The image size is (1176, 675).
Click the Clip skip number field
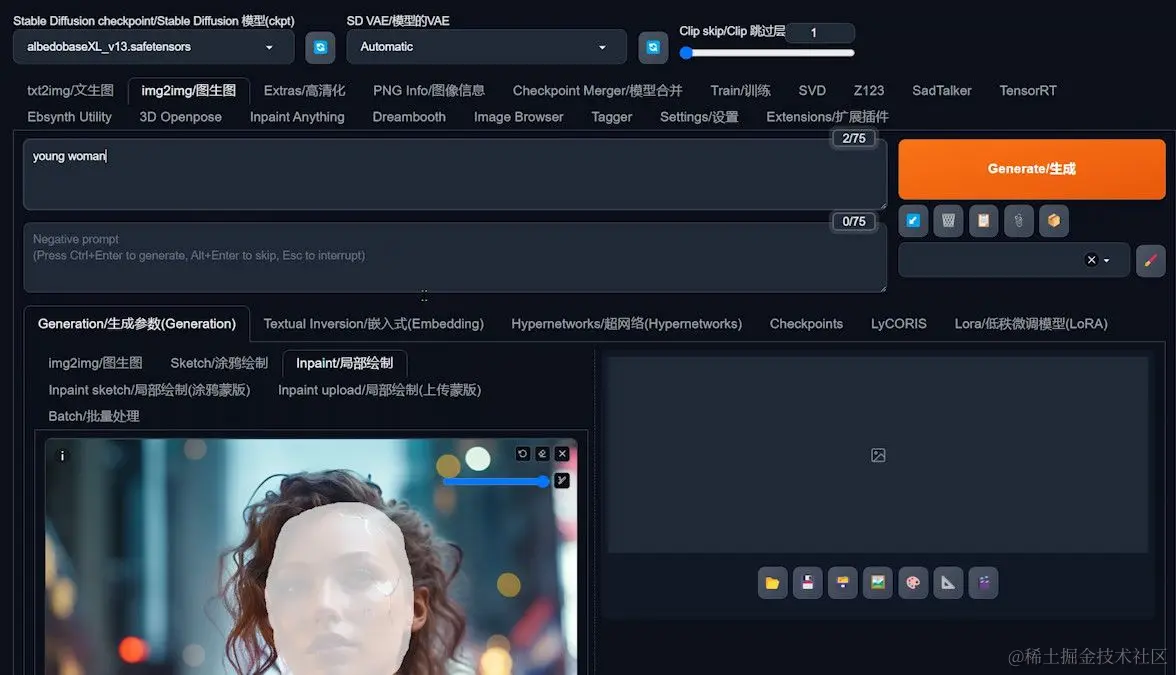tap(820, 32)
